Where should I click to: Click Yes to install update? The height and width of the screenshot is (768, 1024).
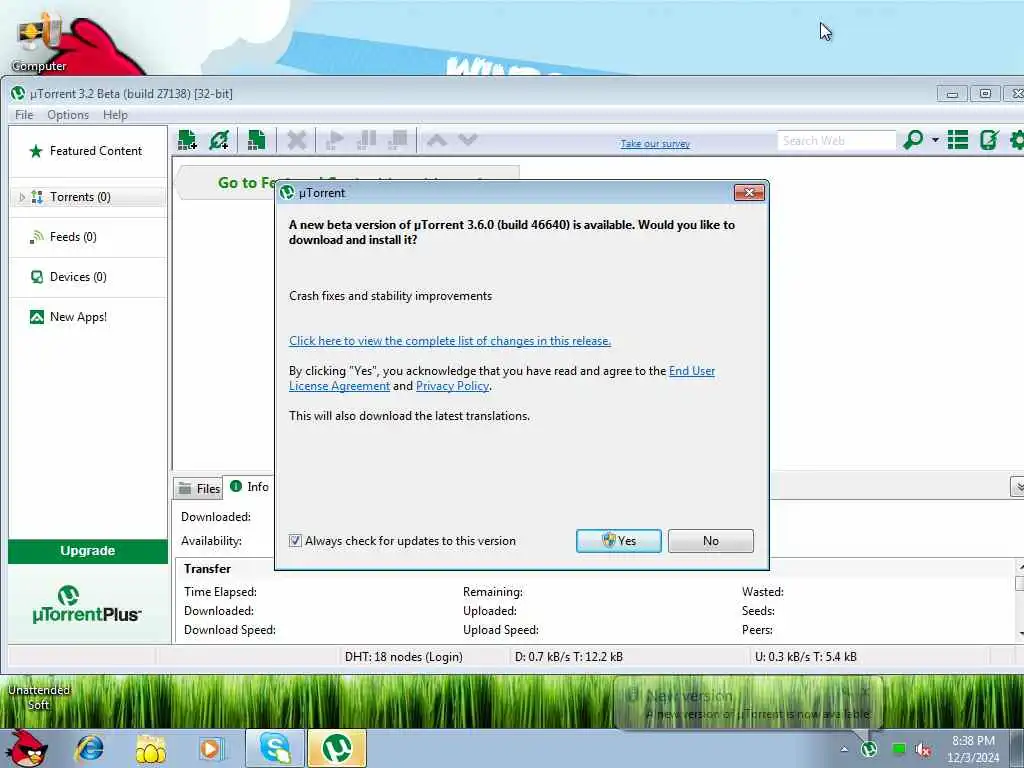(x=618, y=541)
